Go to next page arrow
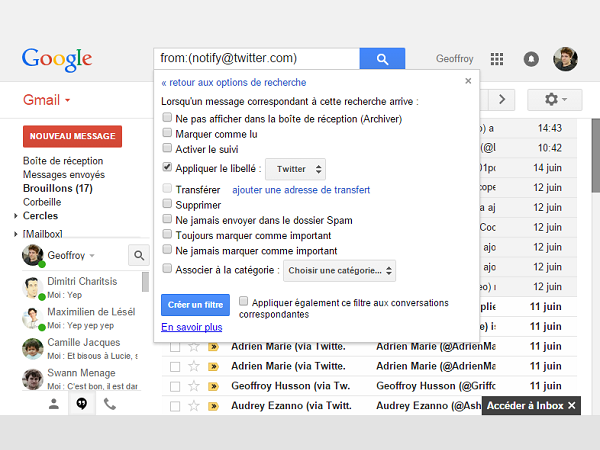Viewport: 600px width, 450px height. [502, 99]
